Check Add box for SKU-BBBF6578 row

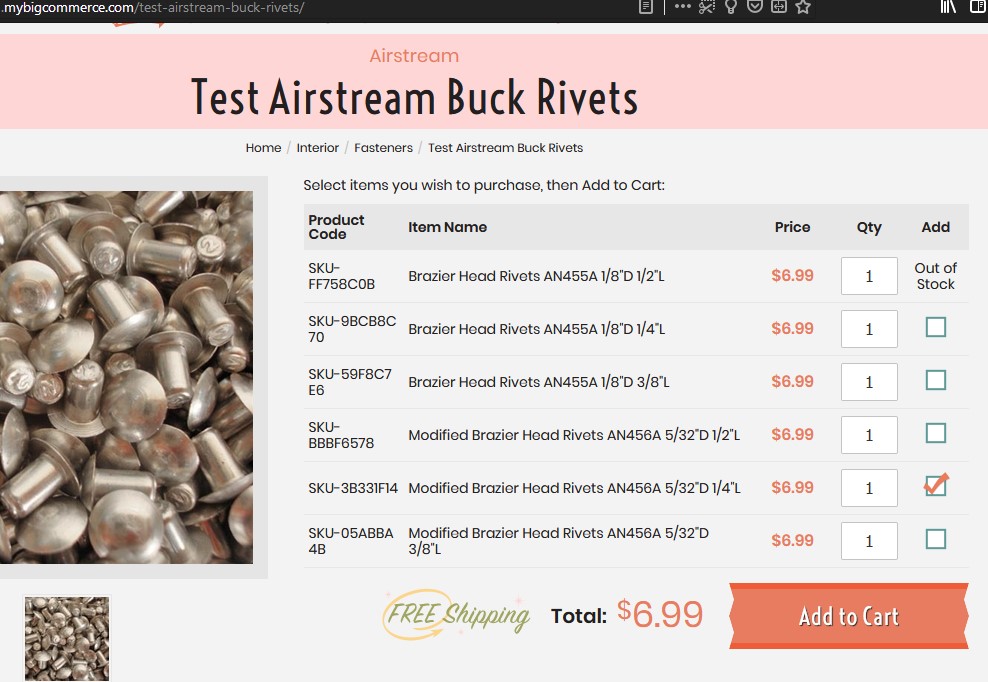tap(936, 433)
